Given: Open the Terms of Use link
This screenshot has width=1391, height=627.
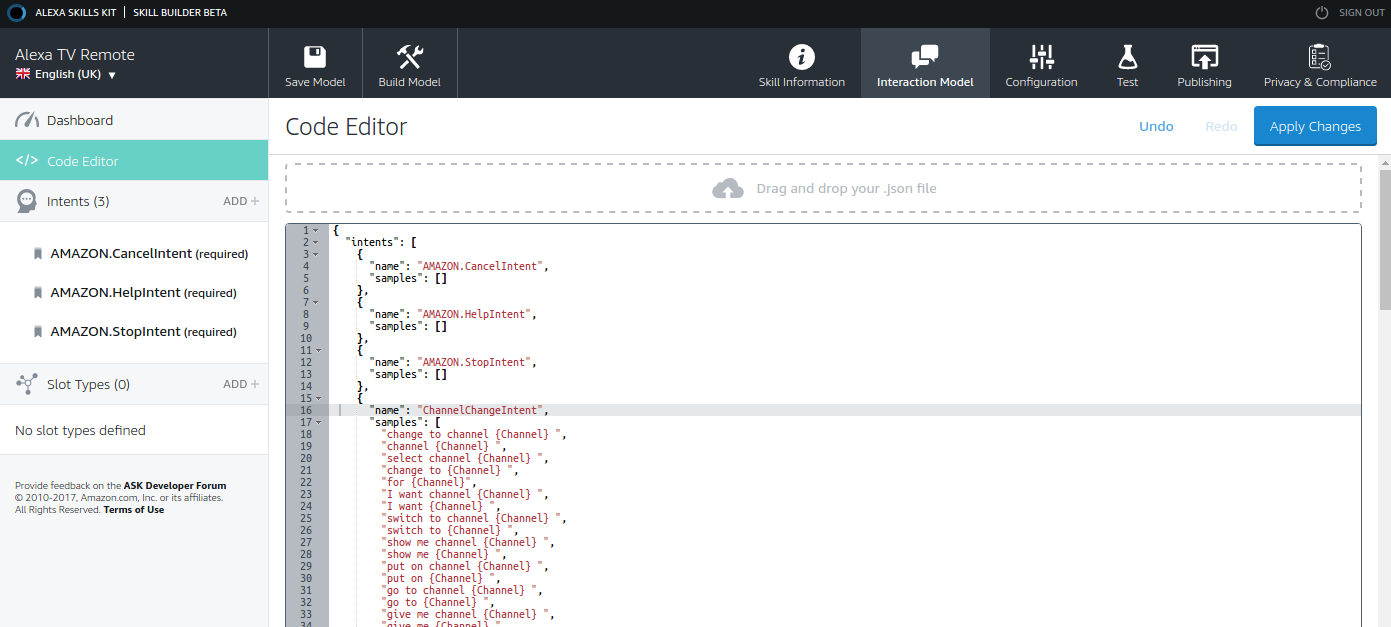Looking at the screenshot, I should click(x=134, y=510).
